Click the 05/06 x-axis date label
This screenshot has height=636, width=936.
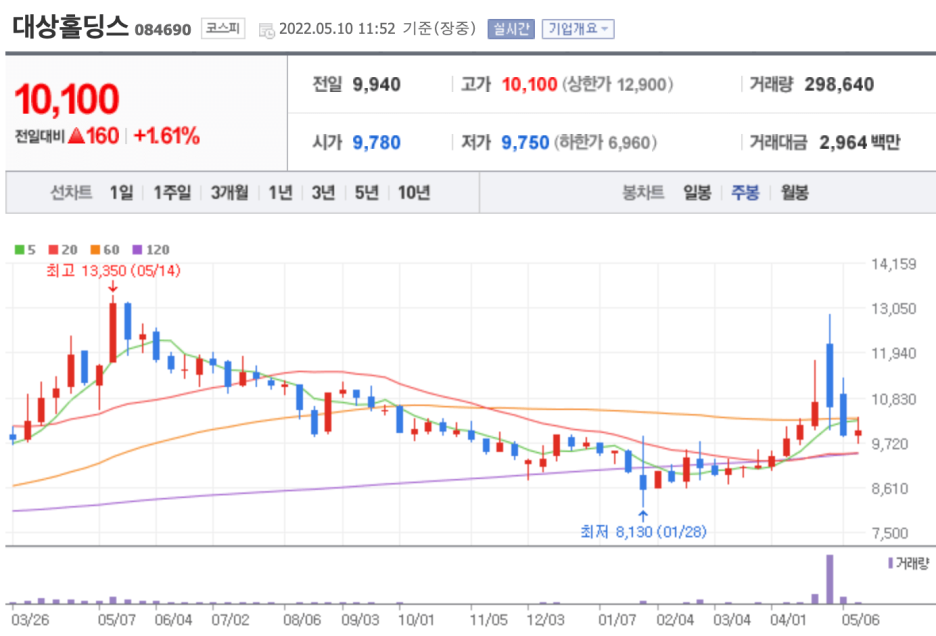pos(860,620)
